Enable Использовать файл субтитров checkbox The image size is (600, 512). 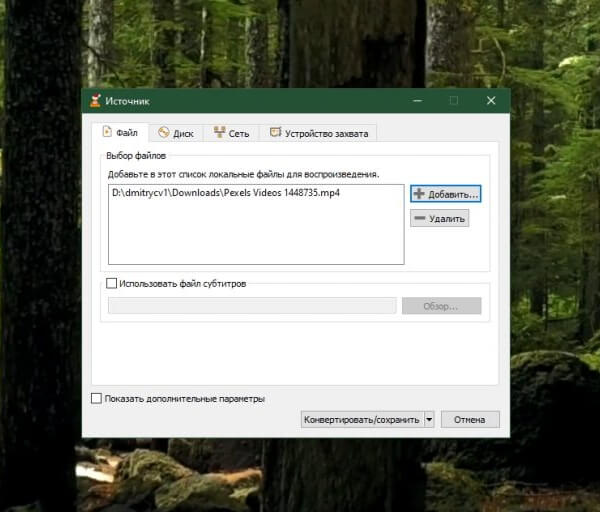point(111,284)
